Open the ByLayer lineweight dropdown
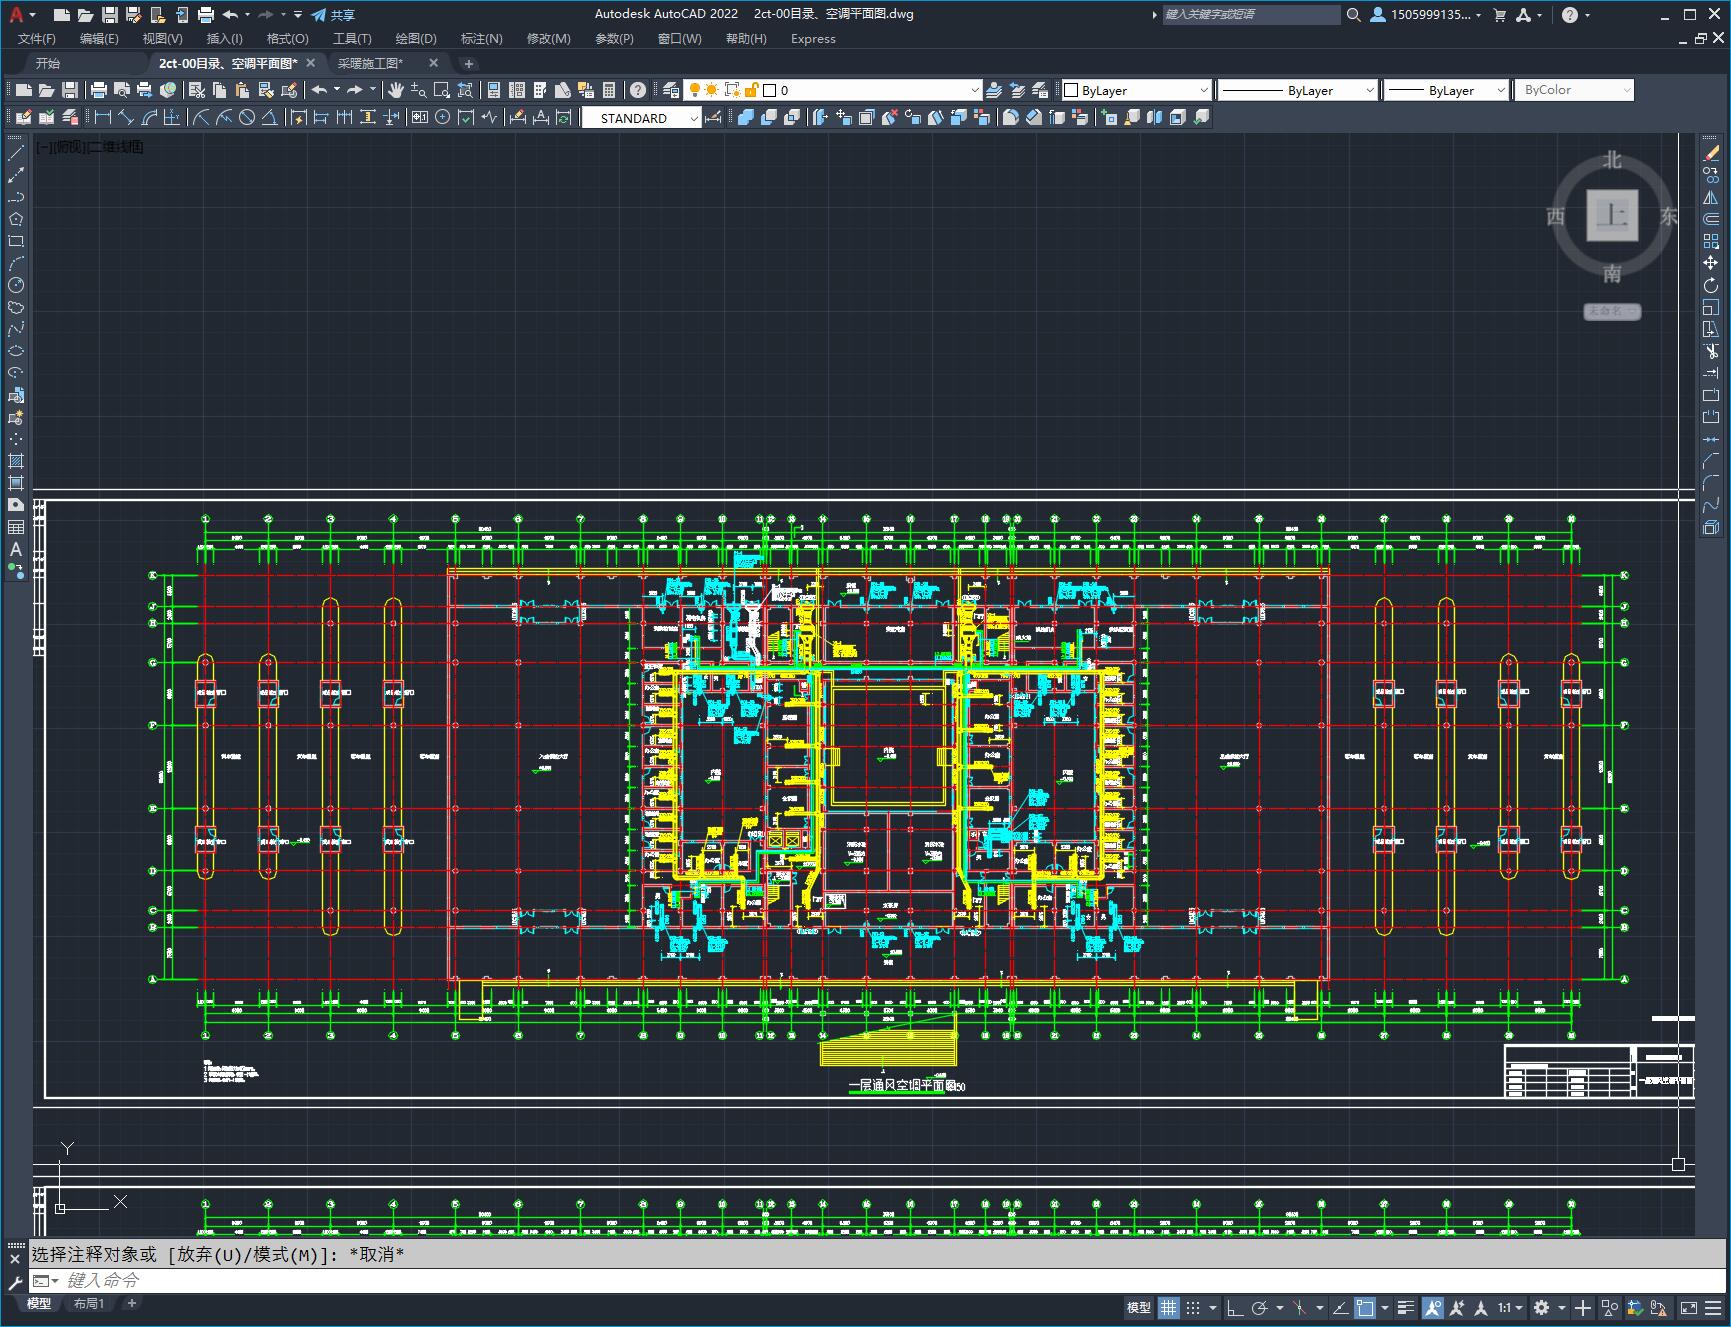 pos(1446,90)
